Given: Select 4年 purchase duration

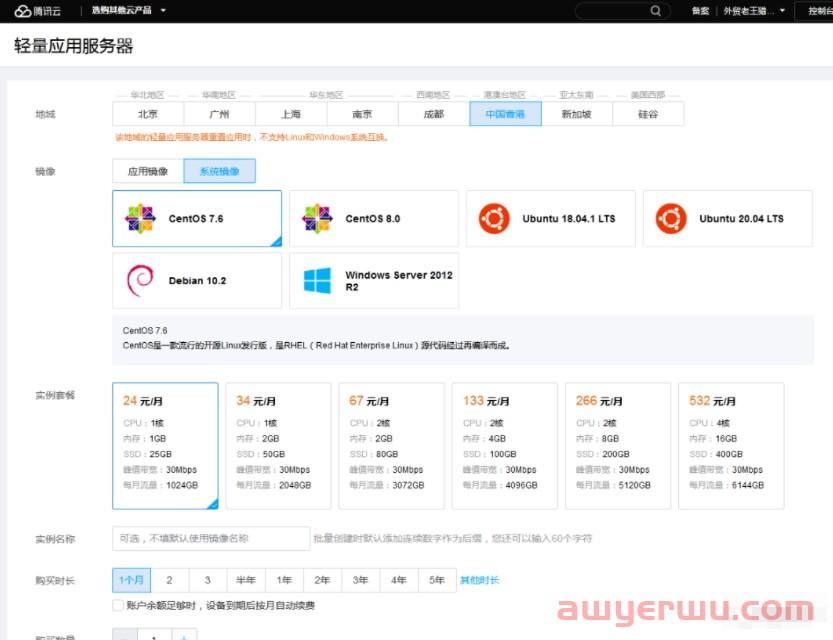Looking at the screenshot, I should tap(399, 580).
